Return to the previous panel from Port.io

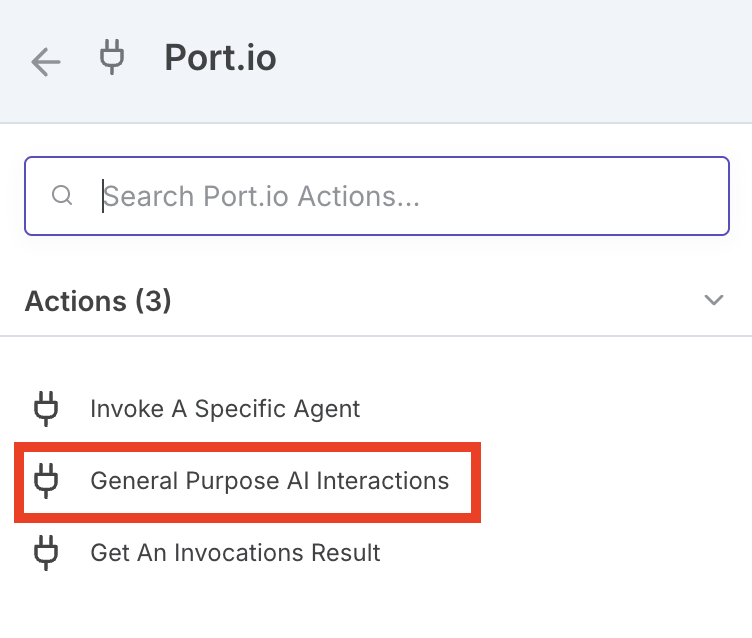[x=46, y=62]
